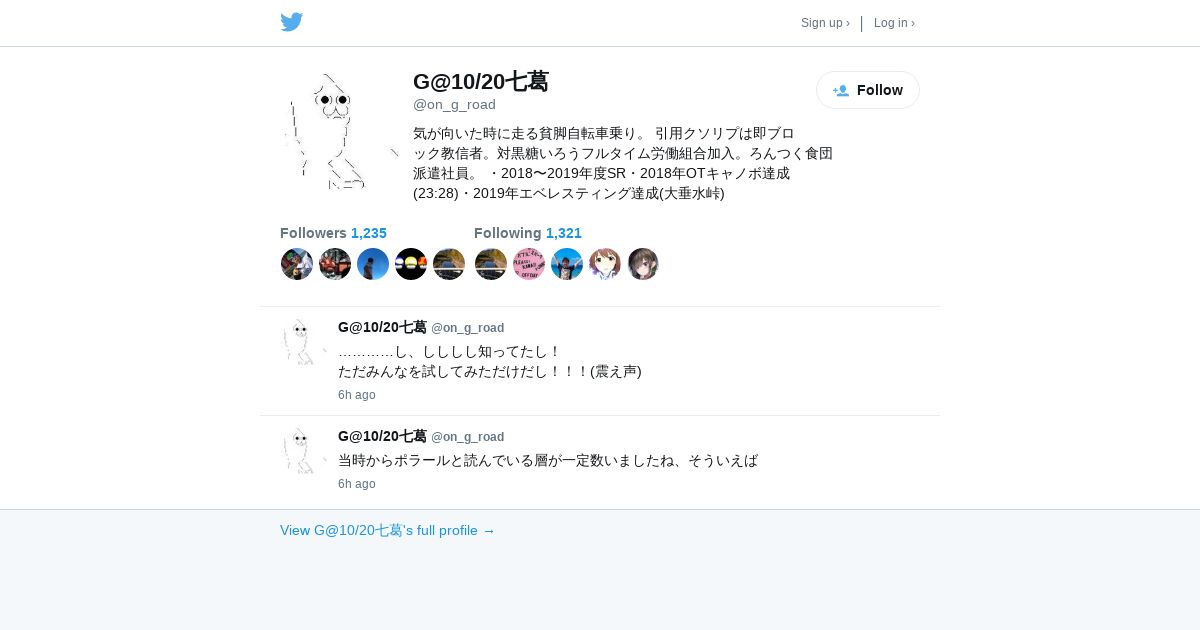The height and width of the screenshot is (630, 1200).
Task: Select the pink following avatar icon
Action: coord(529,264)
